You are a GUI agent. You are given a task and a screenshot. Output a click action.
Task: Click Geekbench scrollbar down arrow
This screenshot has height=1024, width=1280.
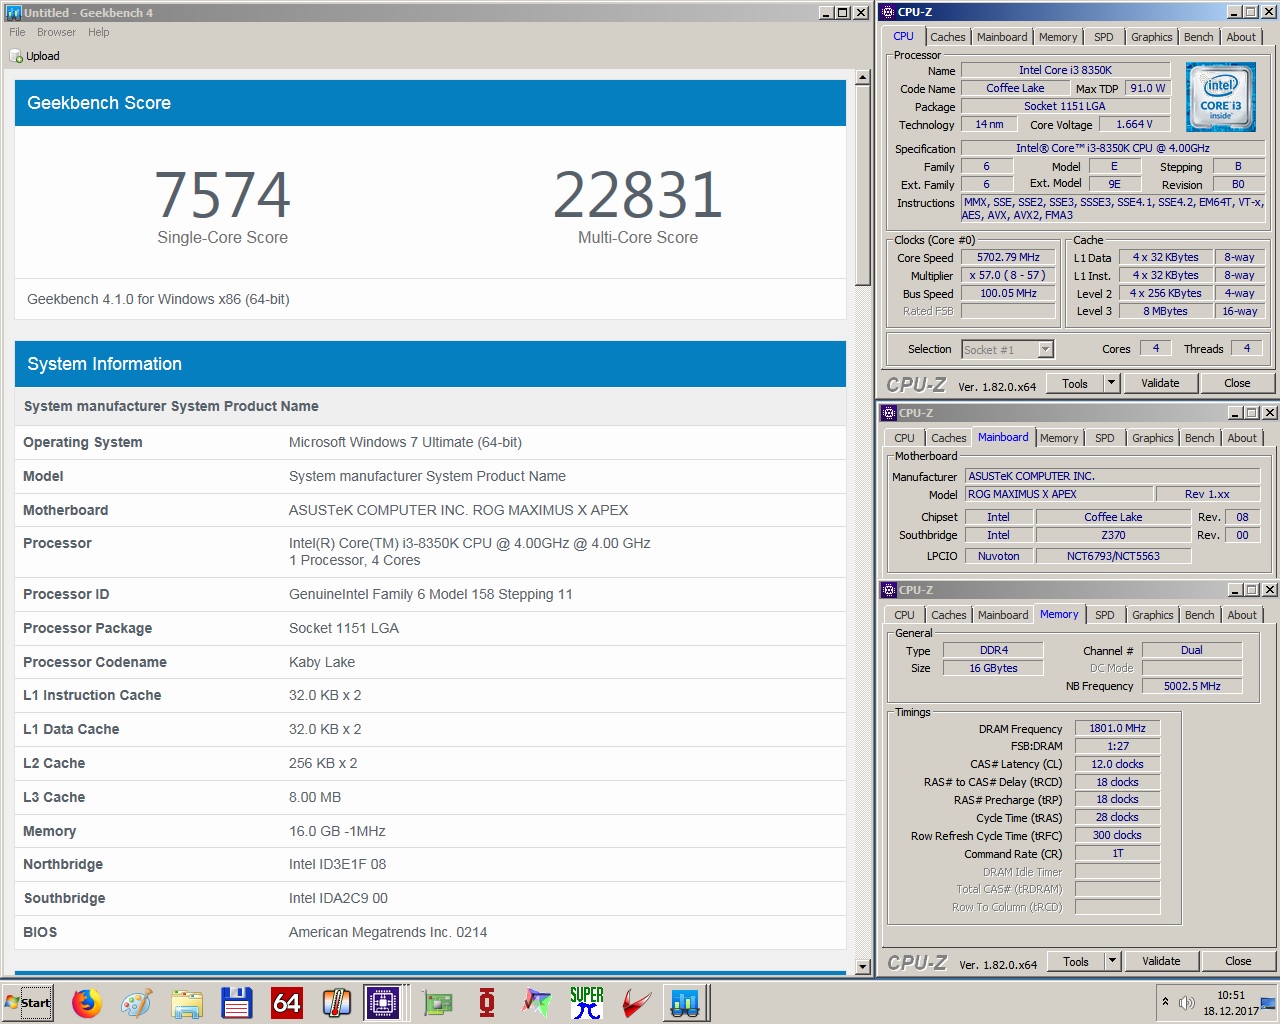point(863,967)
